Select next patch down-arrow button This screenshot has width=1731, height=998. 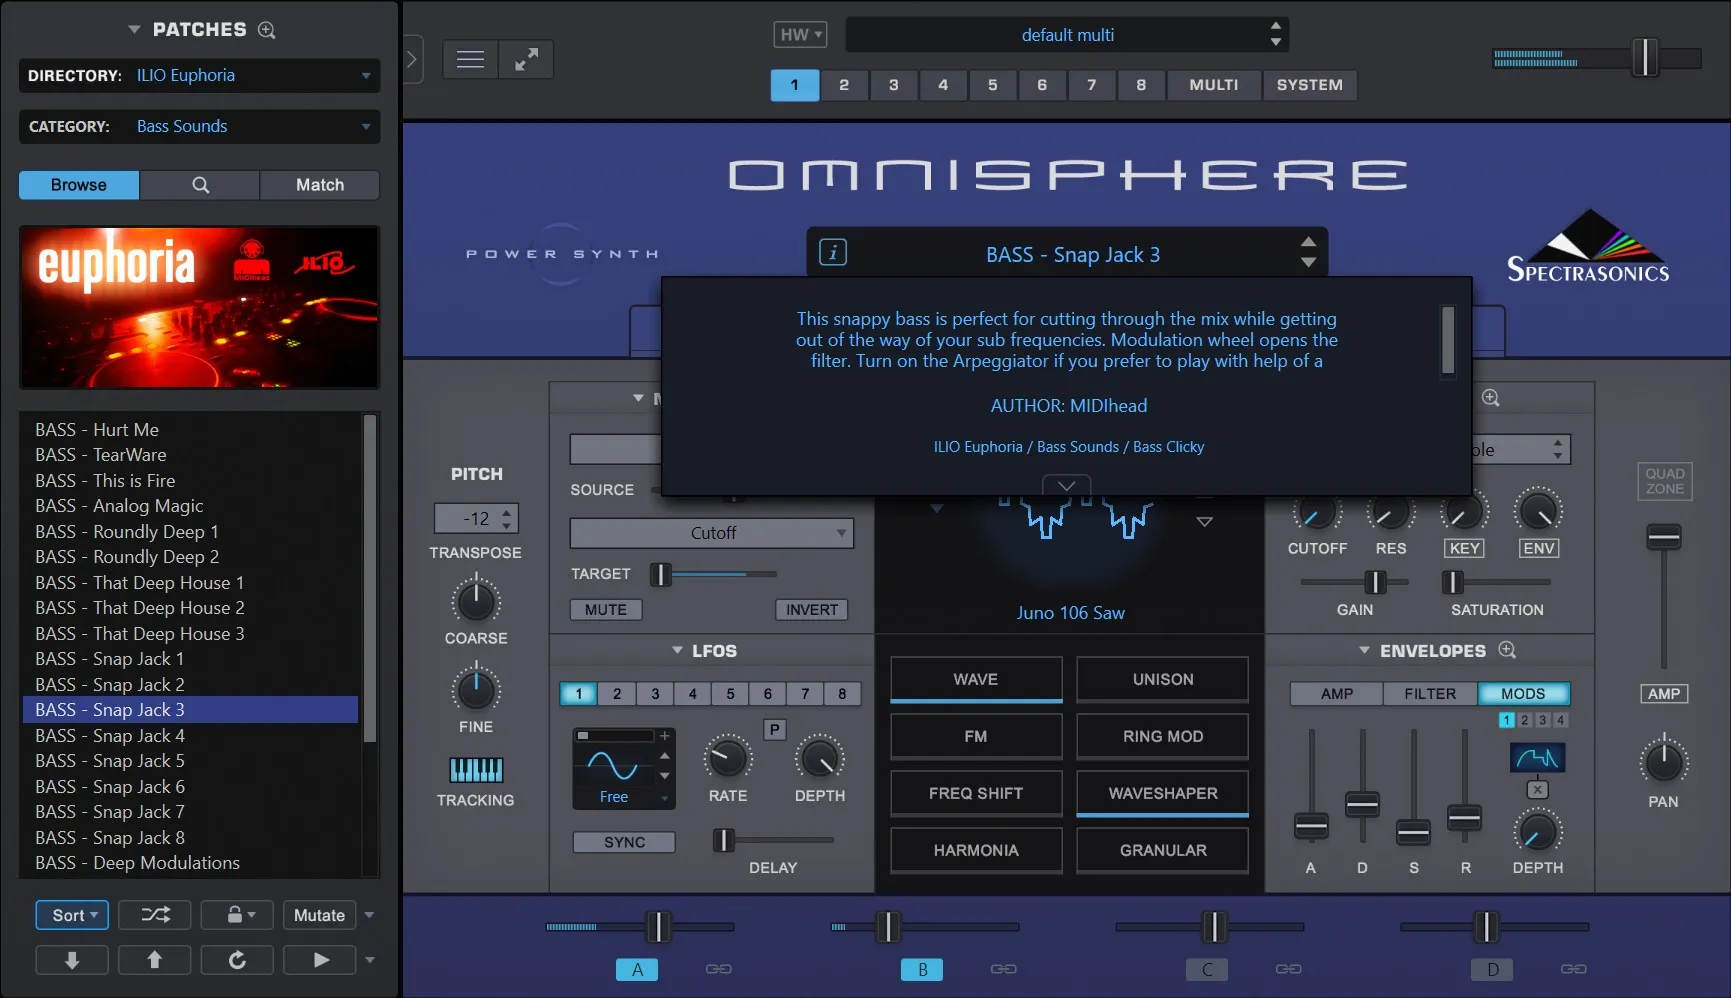(72, 960)
